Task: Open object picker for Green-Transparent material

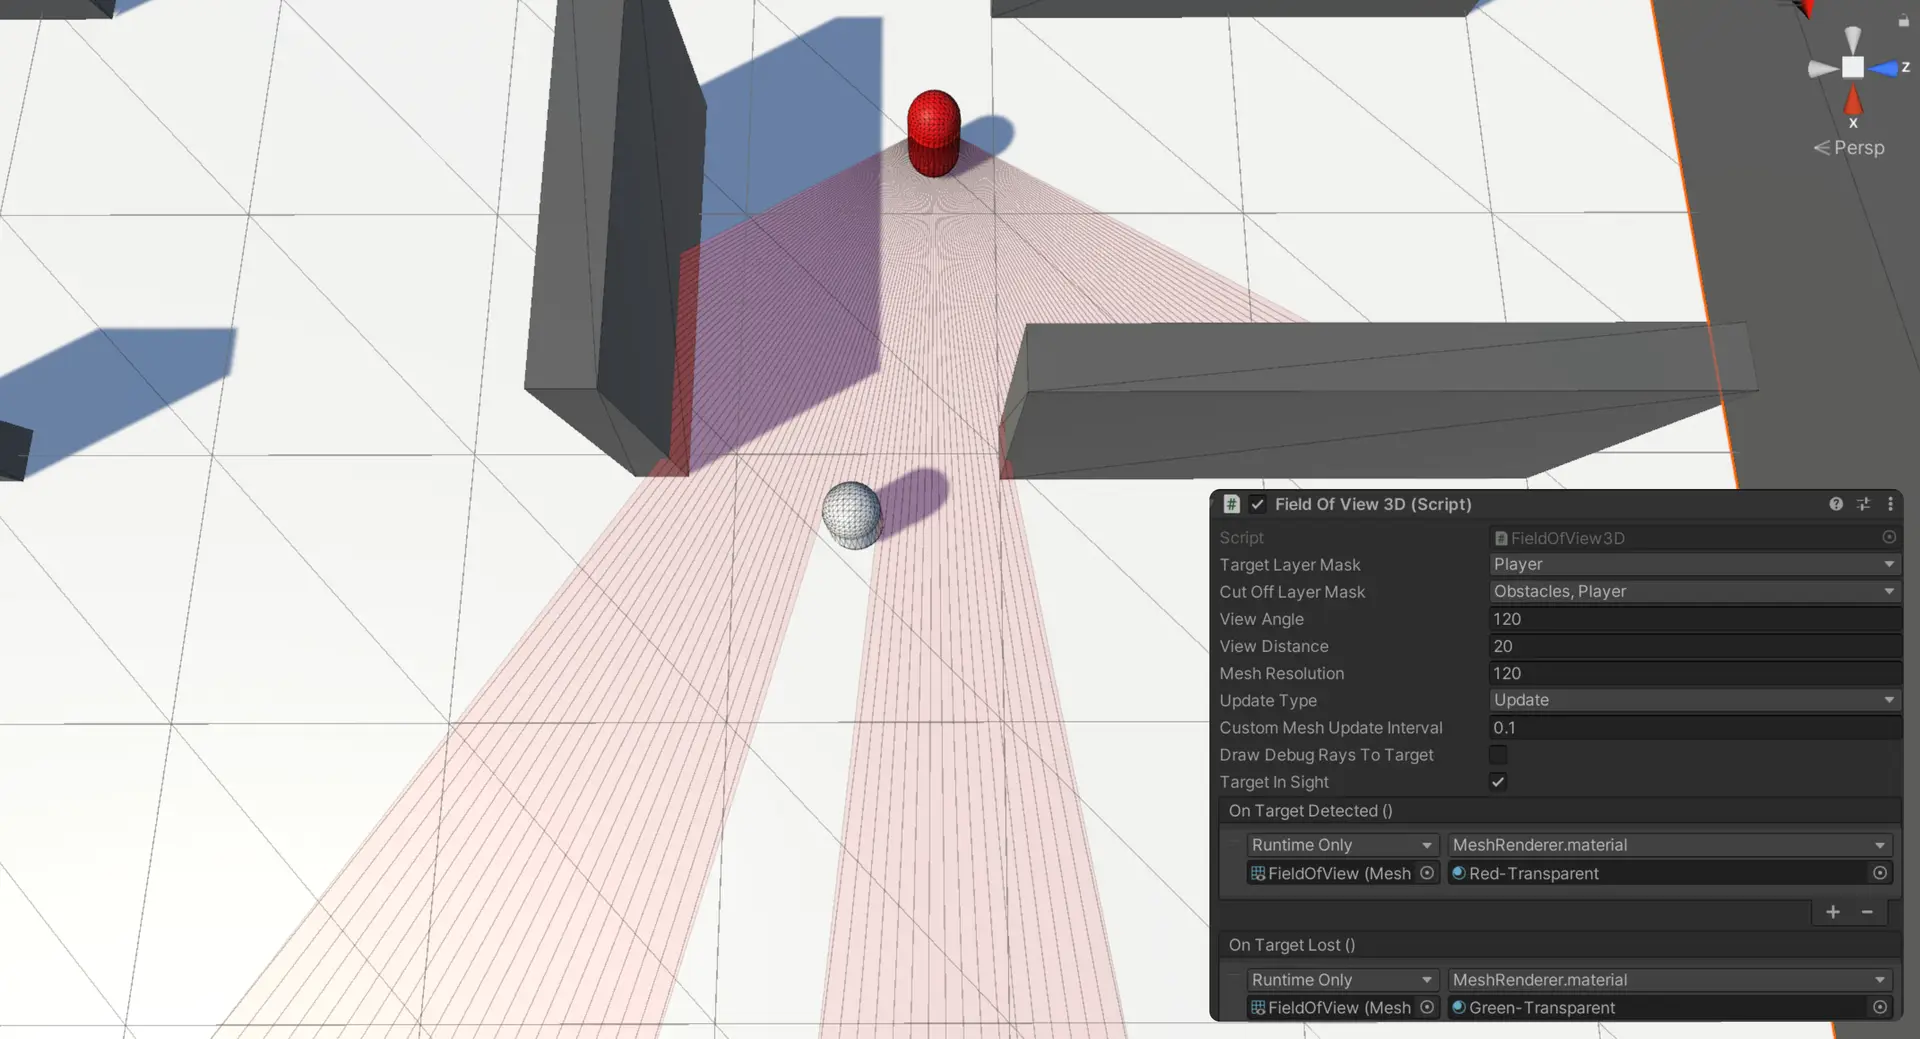Action: pyautogui.click(x=1880, y=1008)
